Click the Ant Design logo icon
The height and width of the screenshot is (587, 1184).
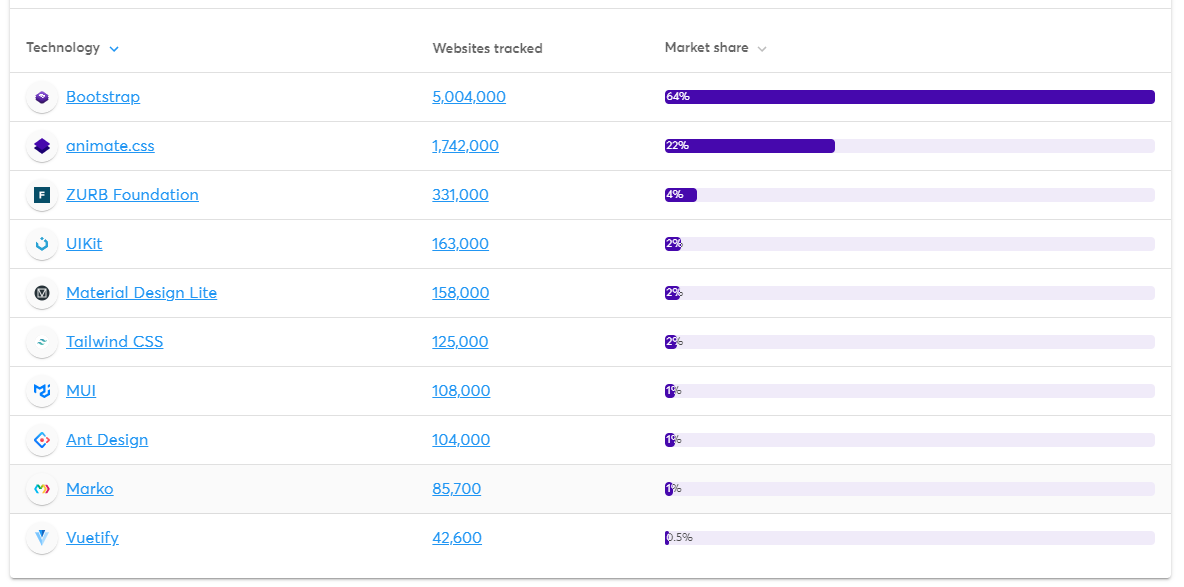[42, 440]
